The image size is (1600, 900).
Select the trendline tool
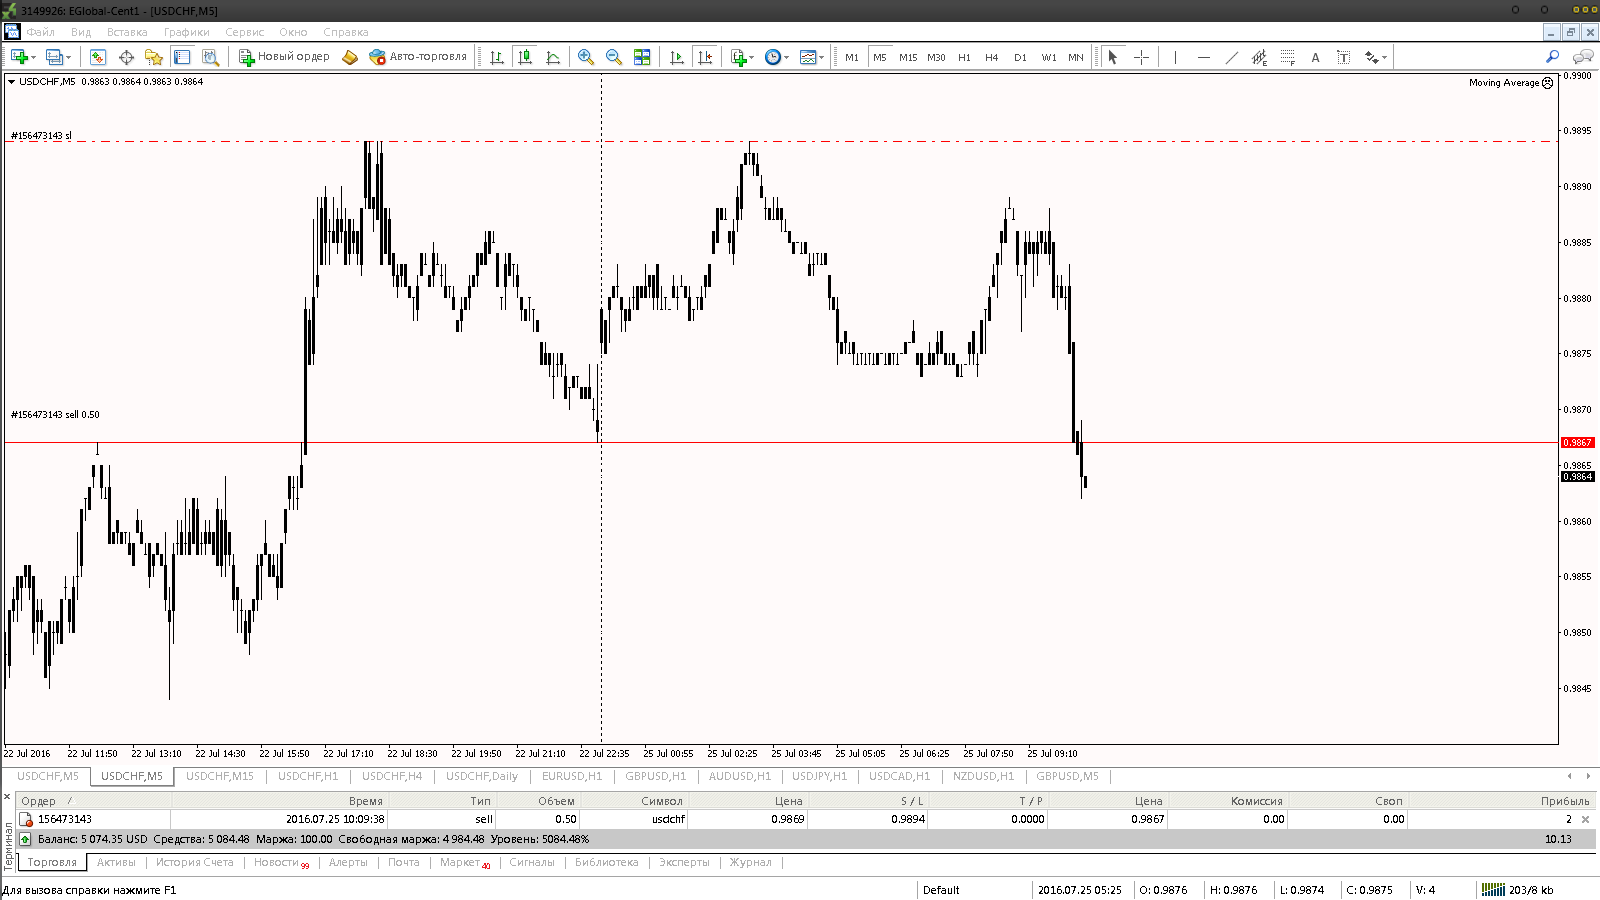click(x=1231, y=57)
